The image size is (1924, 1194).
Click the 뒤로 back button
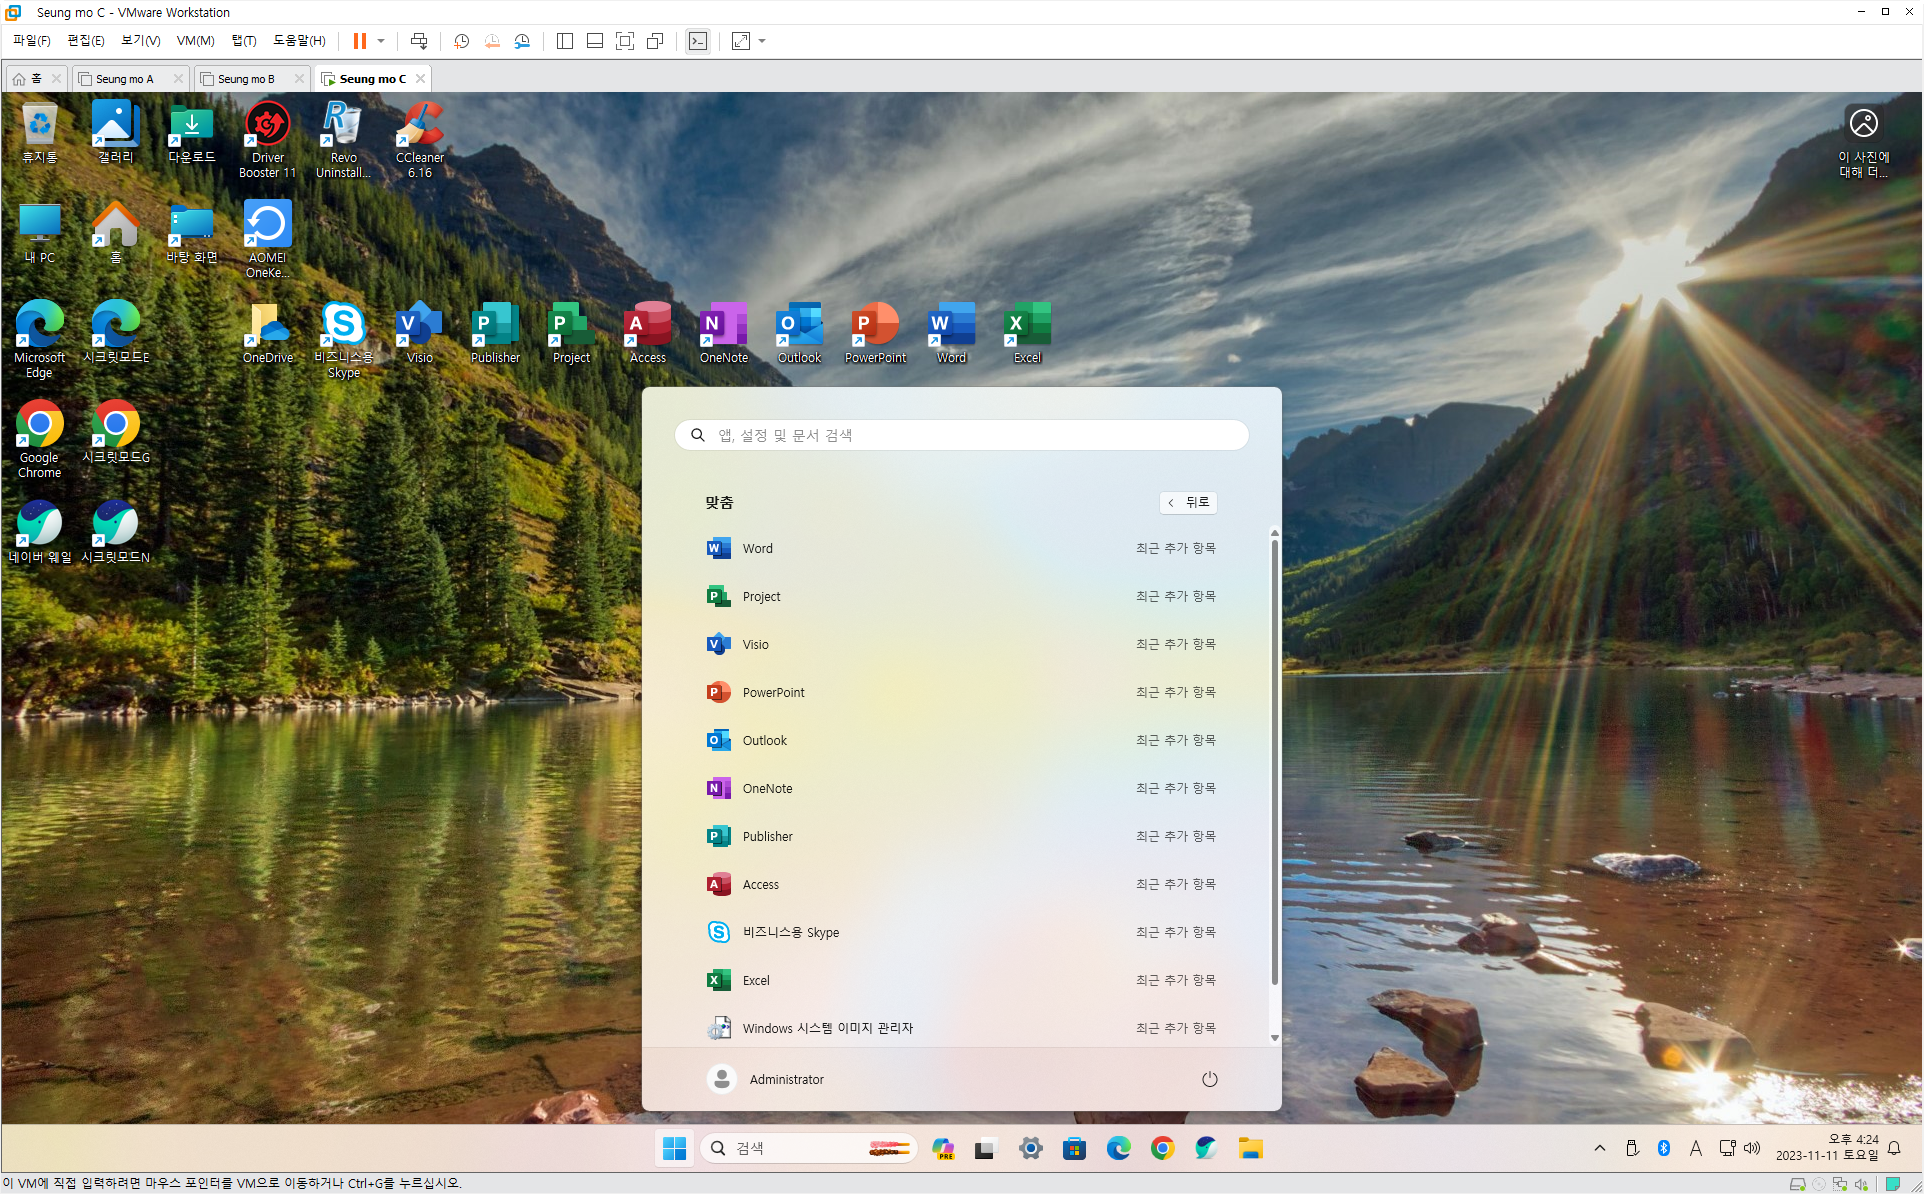pyautogui.click(x=1188, y=502)
